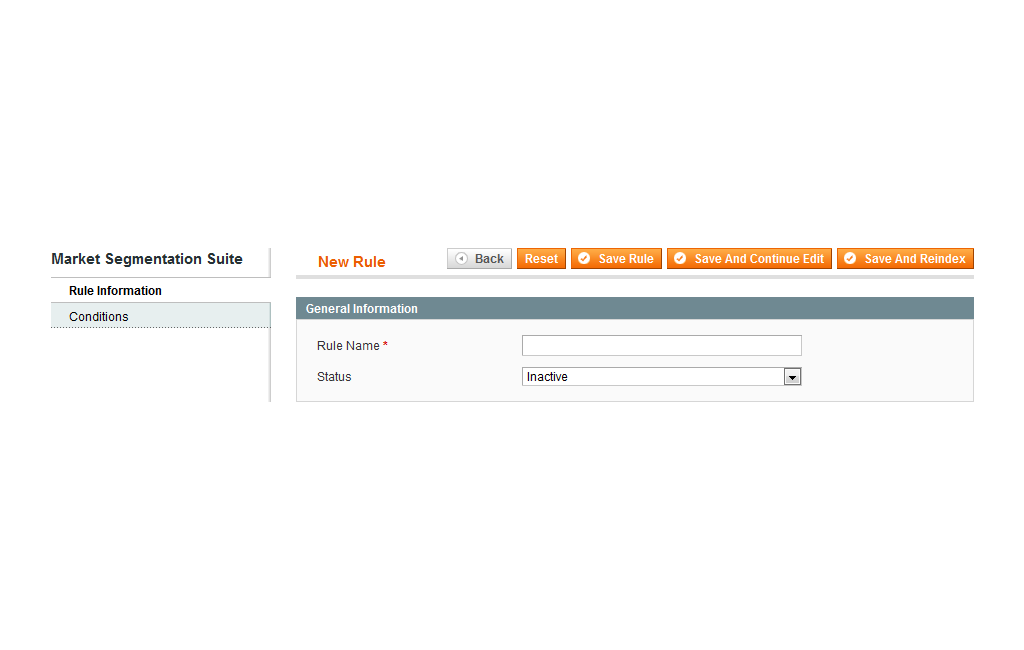Click the Back button

[x=479, y=259]
